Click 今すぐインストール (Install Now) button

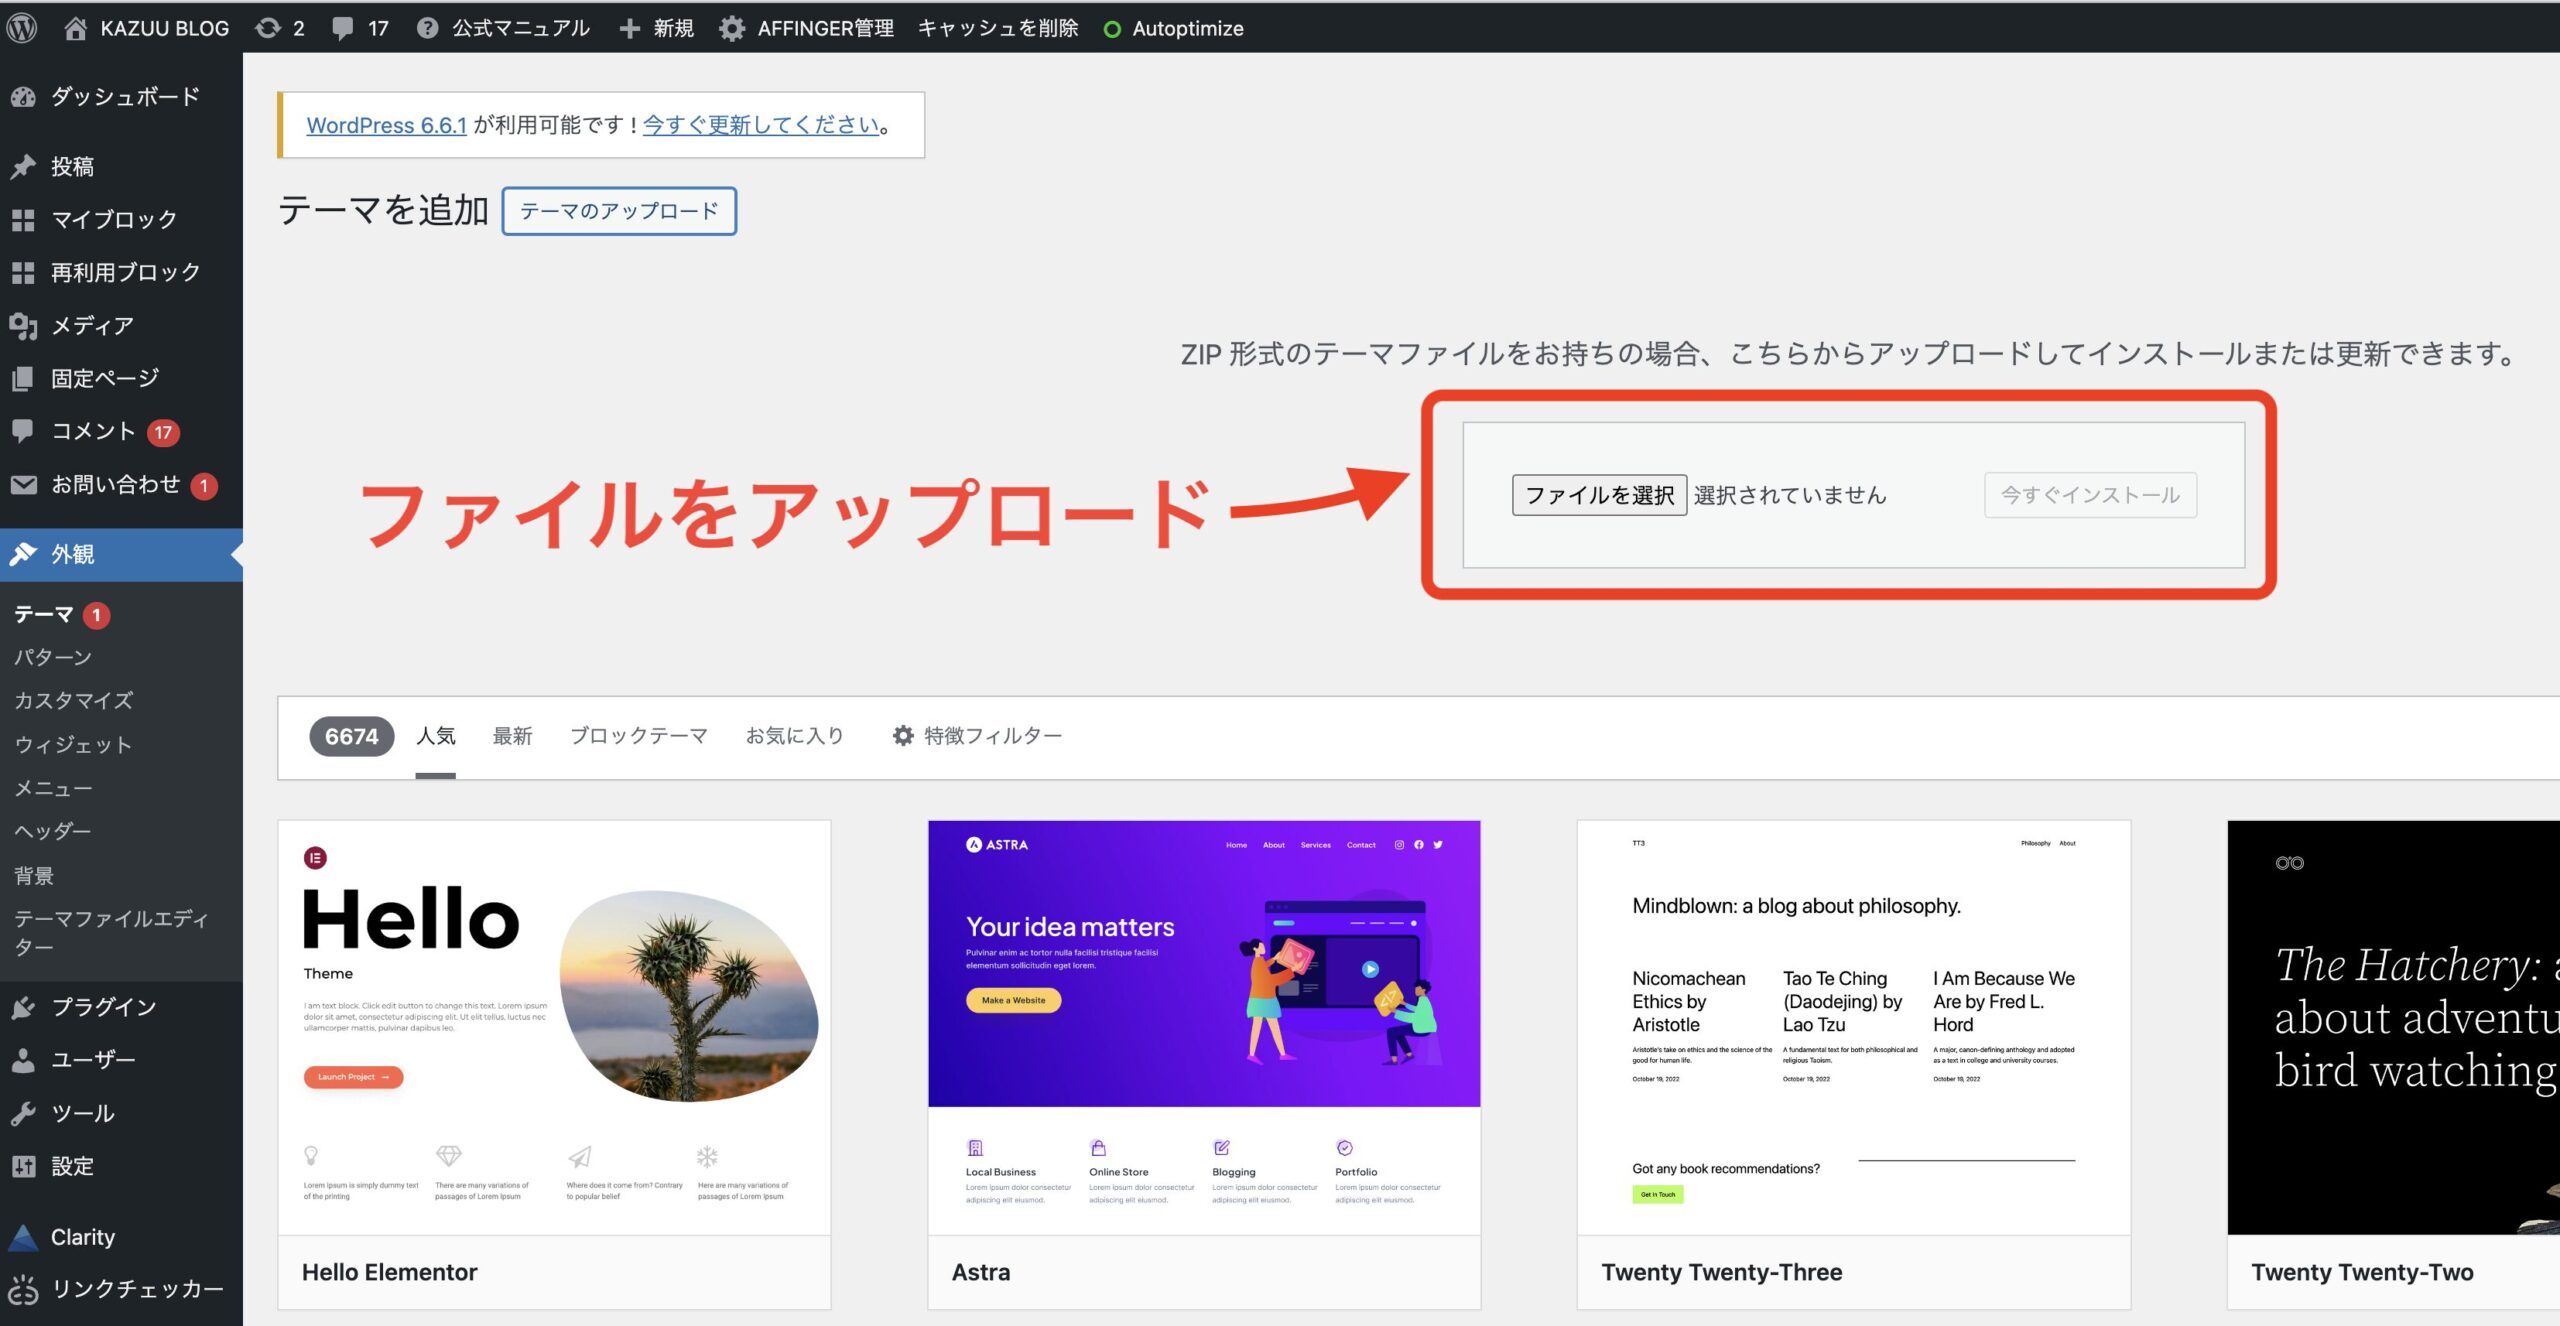pyautogui.click(x=2092, y=494)
